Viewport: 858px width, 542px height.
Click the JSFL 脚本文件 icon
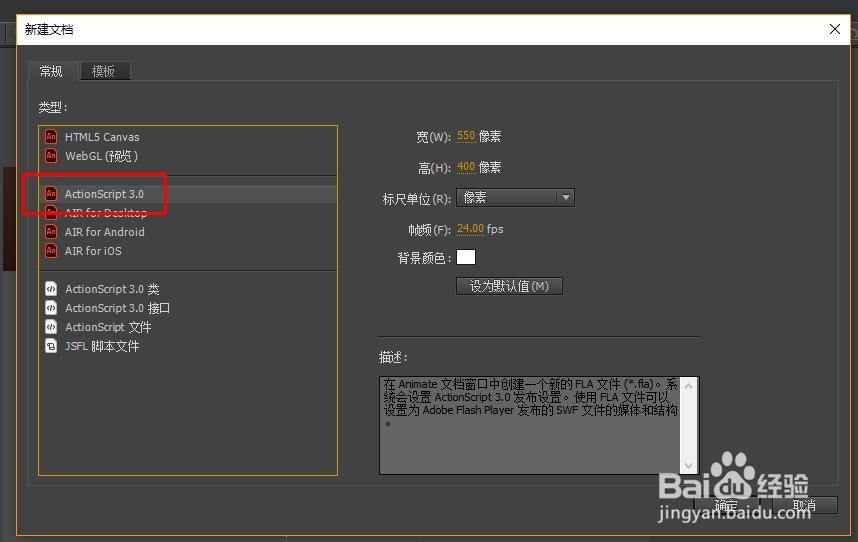(x=51, y=346)
